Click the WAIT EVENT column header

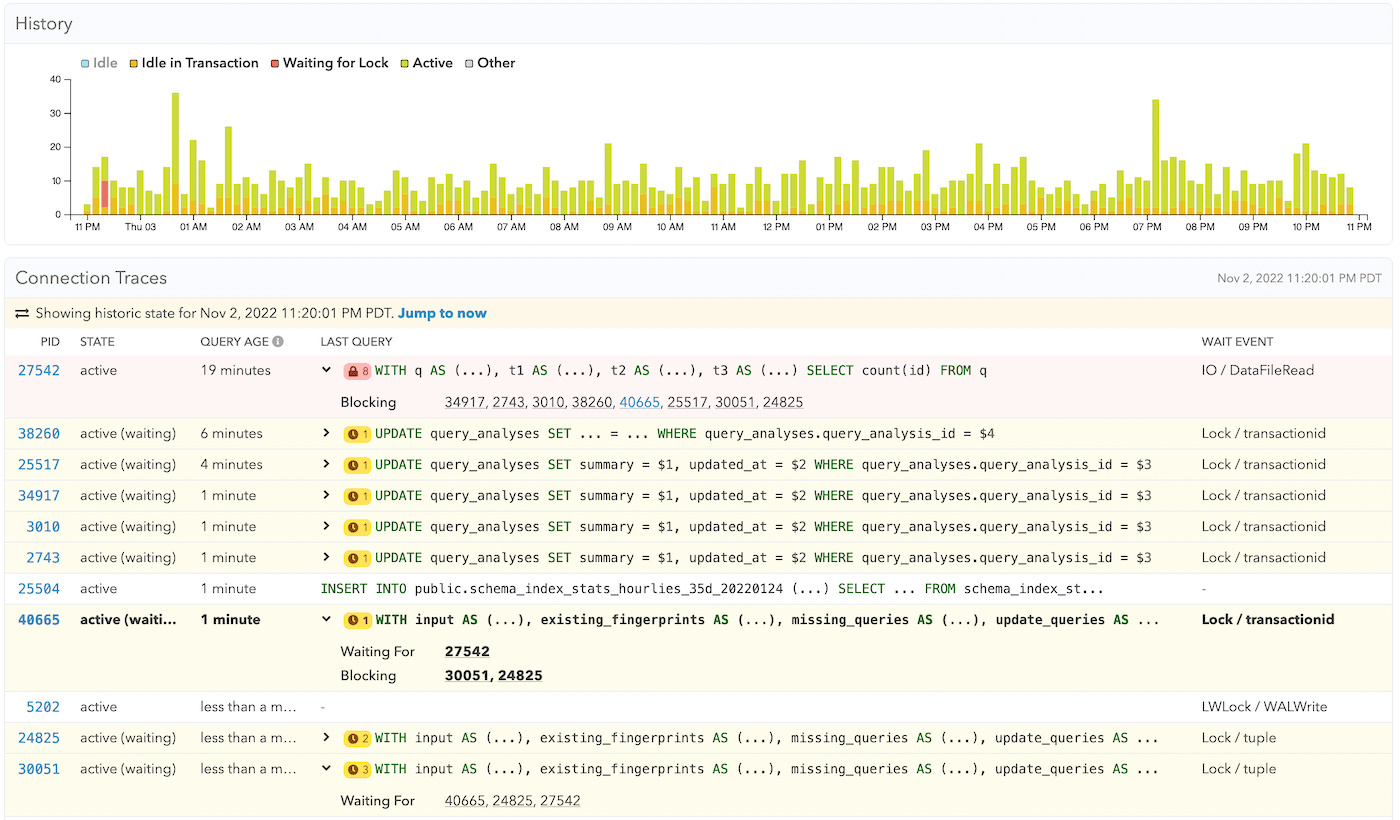click(x=1237, y=341)
